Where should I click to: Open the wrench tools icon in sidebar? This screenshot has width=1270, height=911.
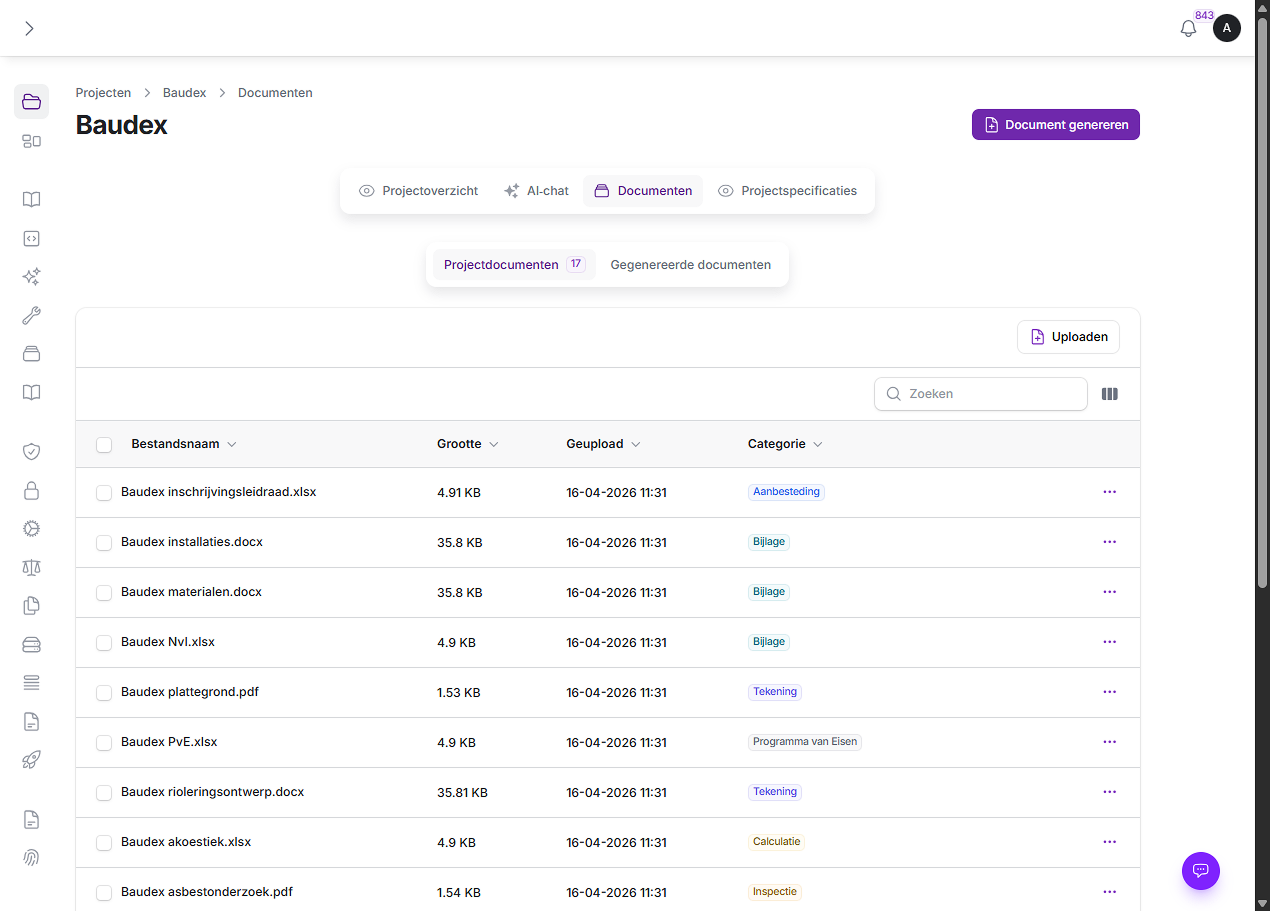tap(31, 316)
